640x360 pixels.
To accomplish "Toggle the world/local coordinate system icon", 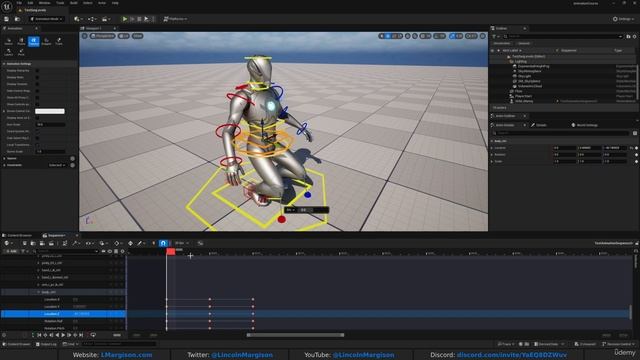I will click(x=408, y=36).
